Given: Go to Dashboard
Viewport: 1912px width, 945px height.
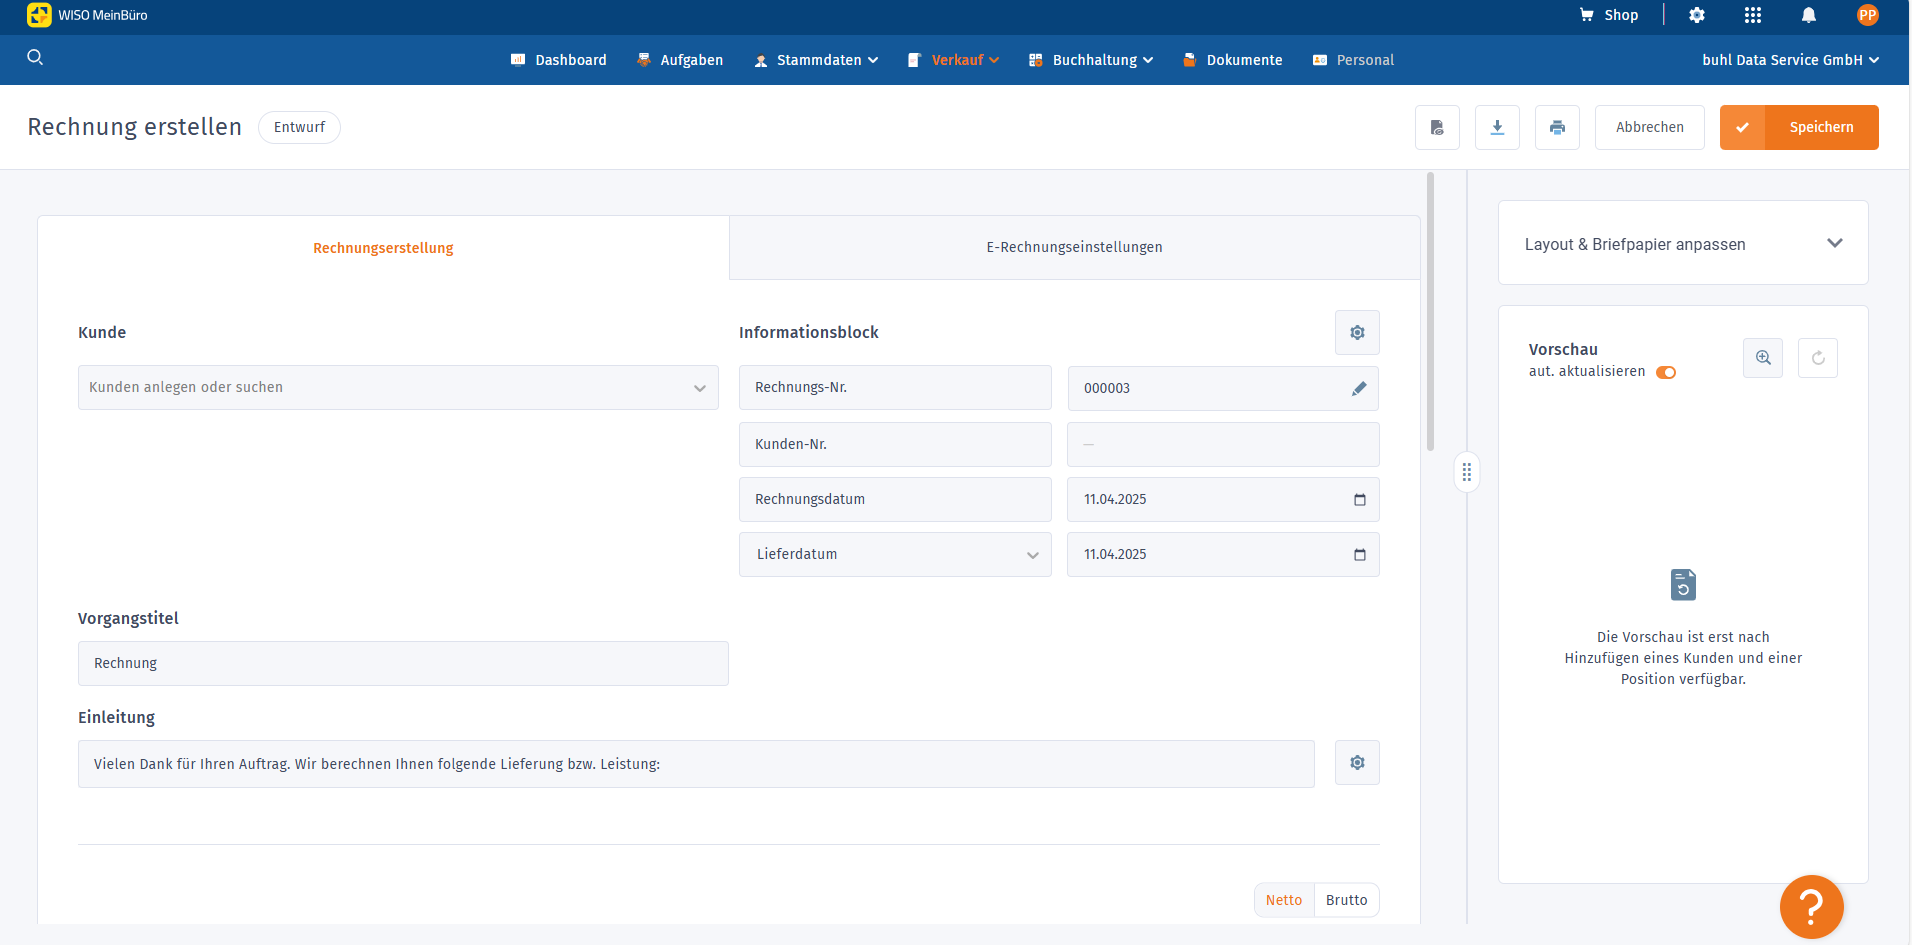Looking at the screenshot, I should click(559, 60).
